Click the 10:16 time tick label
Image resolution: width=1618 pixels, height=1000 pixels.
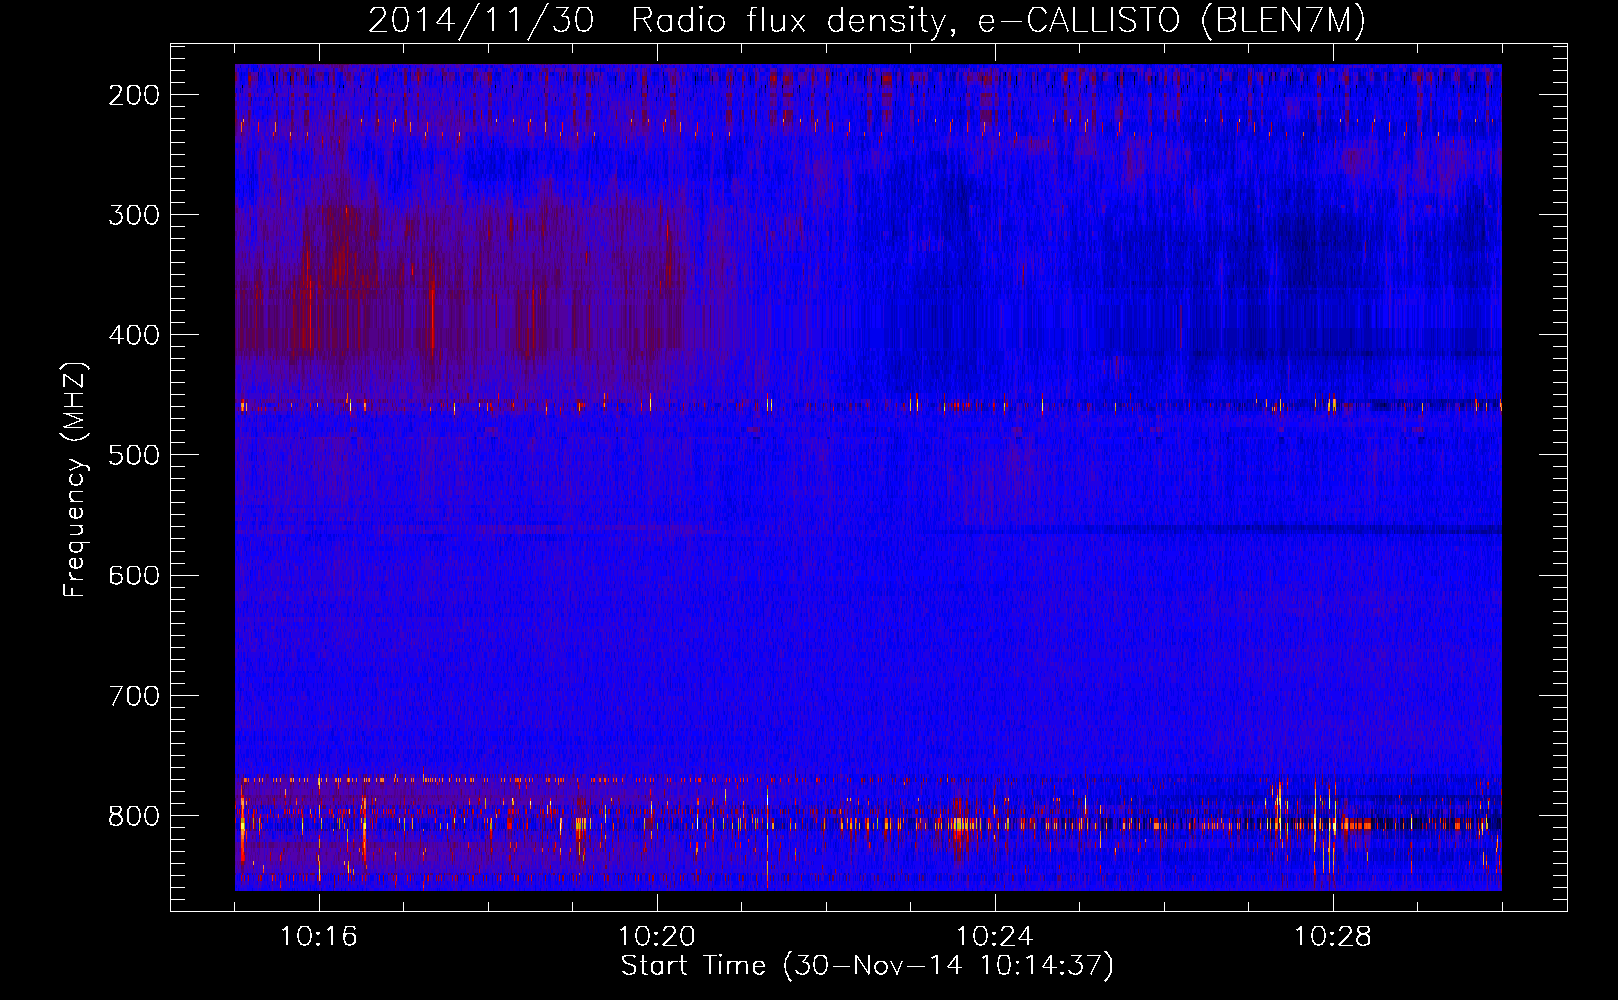click(x=319, y=937)
